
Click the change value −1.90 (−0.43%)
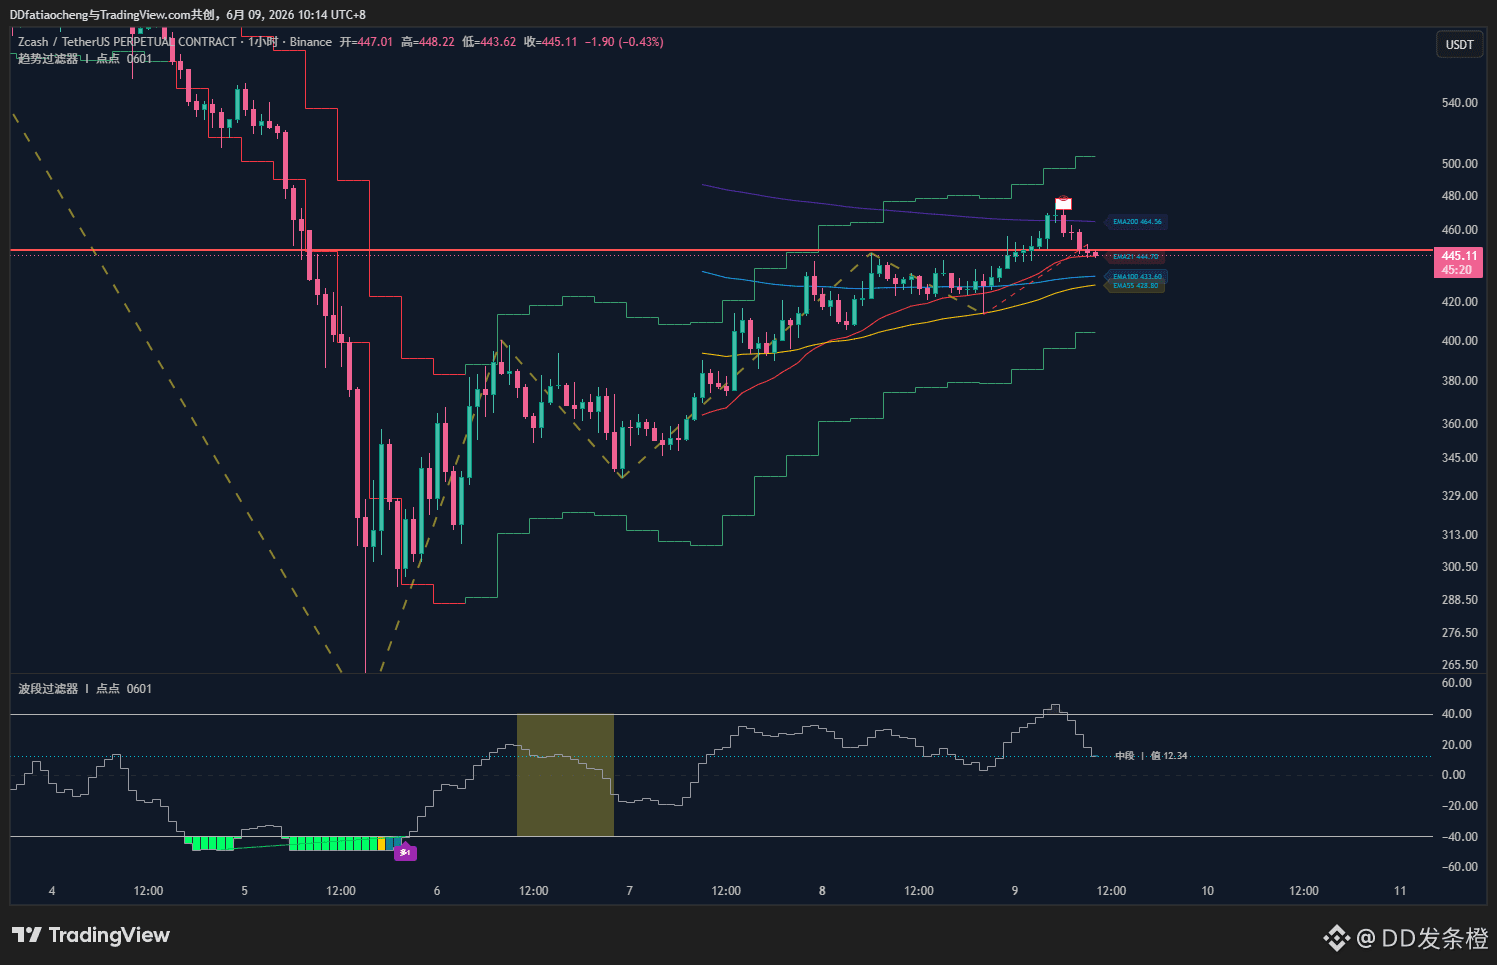point(624,42)
